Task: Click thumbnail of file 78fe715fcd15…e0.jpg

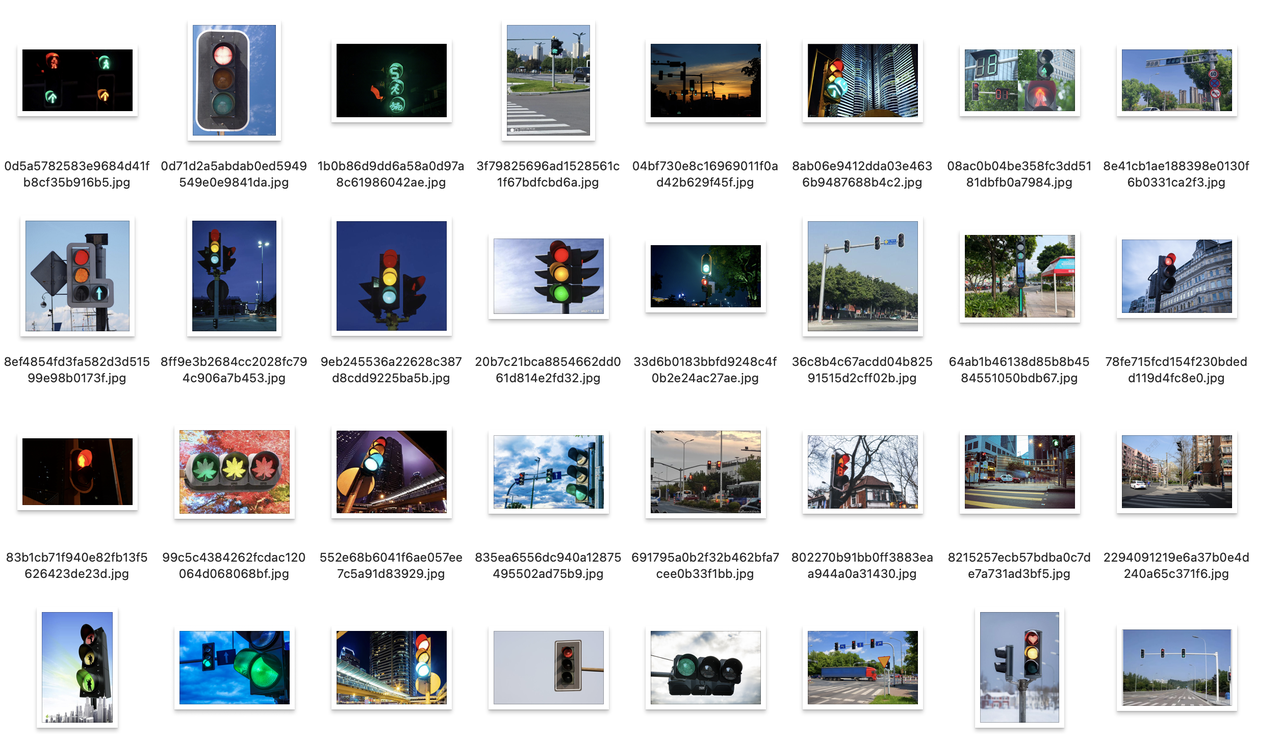Action: click(x=1176, y=276)
